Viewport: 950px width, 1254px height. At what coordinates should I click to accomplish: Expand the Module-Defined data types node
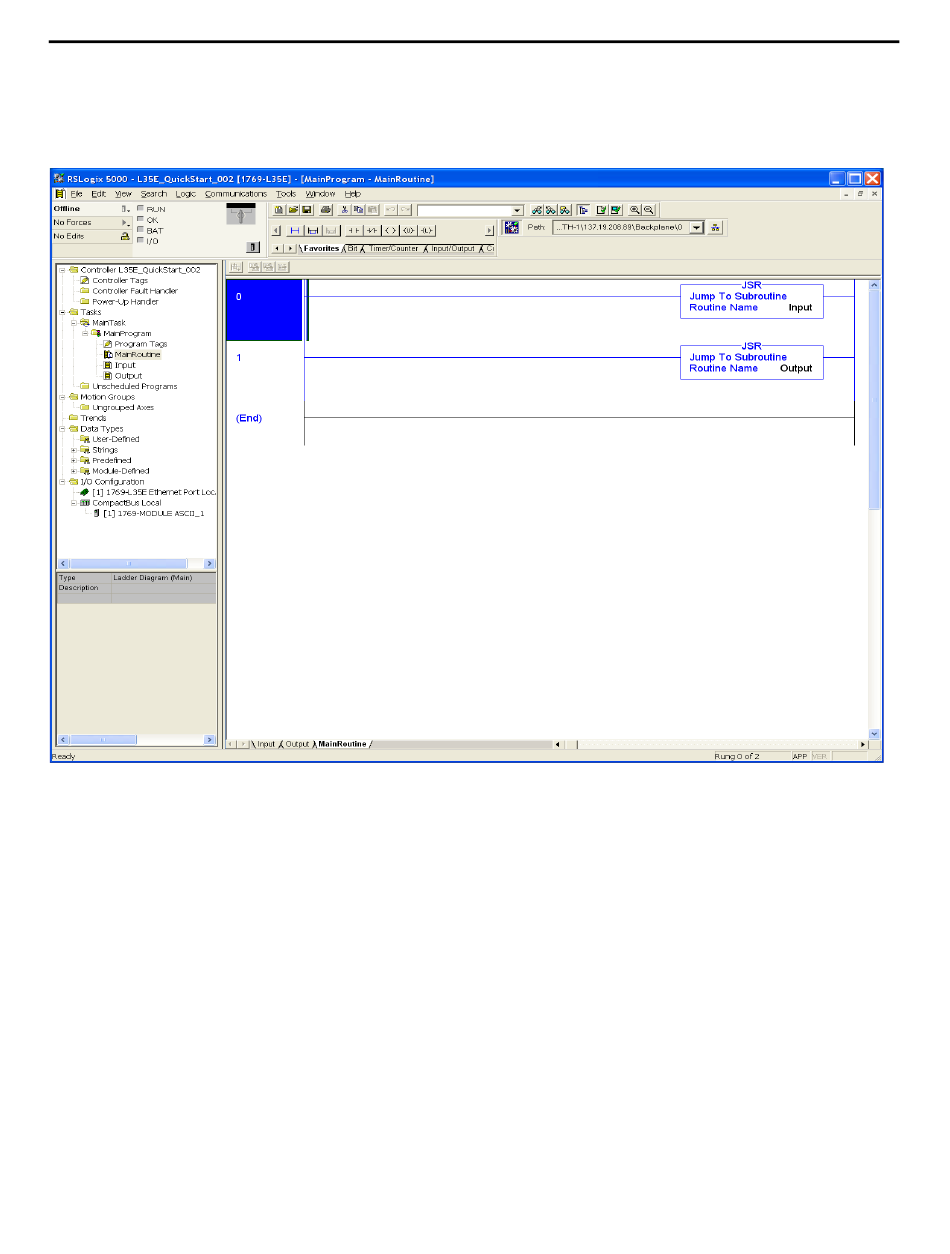pos(74,471)
